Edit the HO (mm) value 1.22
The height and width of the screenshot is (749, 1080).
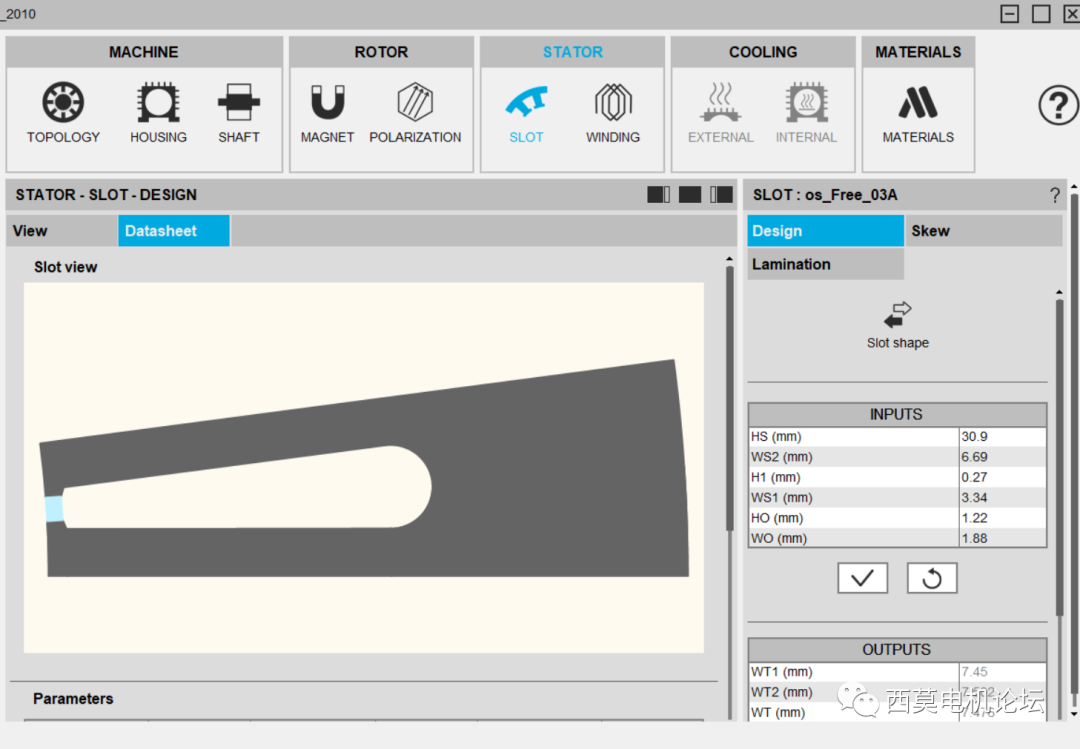click(x=1002, y=517)
